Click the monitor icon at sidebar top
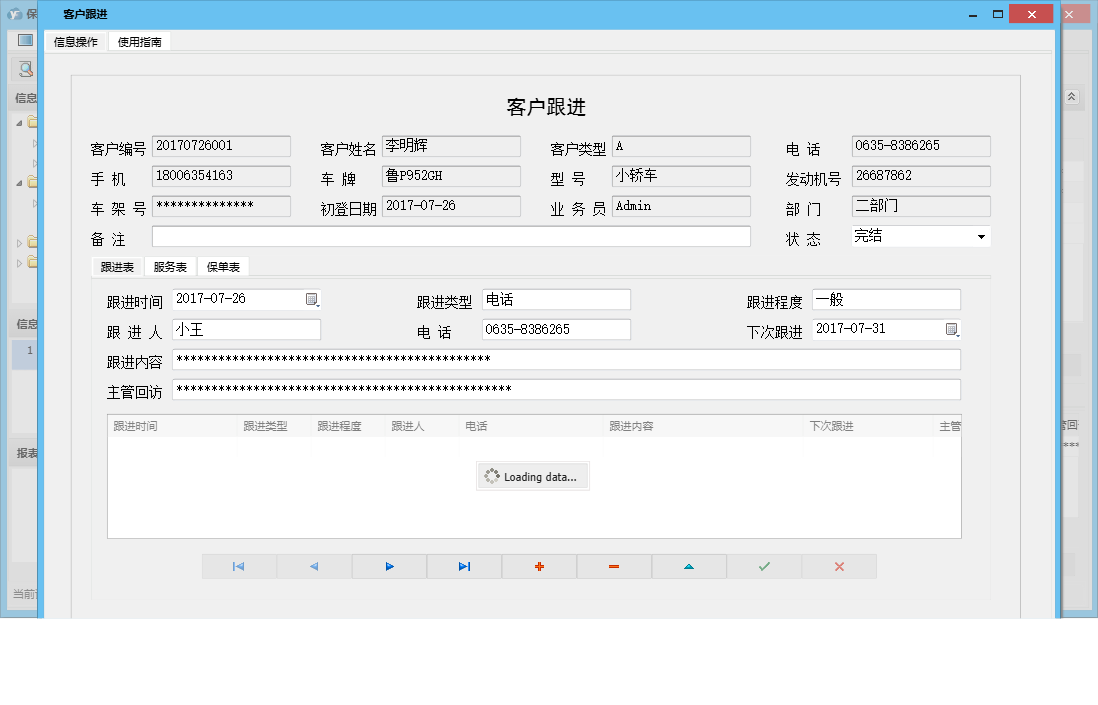 click(23, 39)
